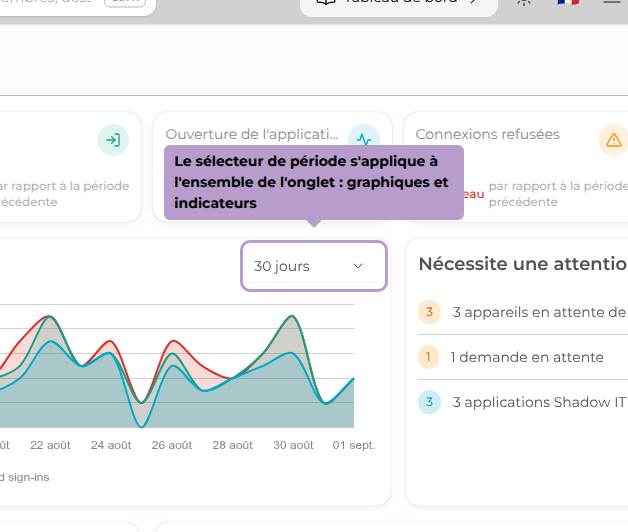Click the '01 sept.' axis label

[354, 445]
